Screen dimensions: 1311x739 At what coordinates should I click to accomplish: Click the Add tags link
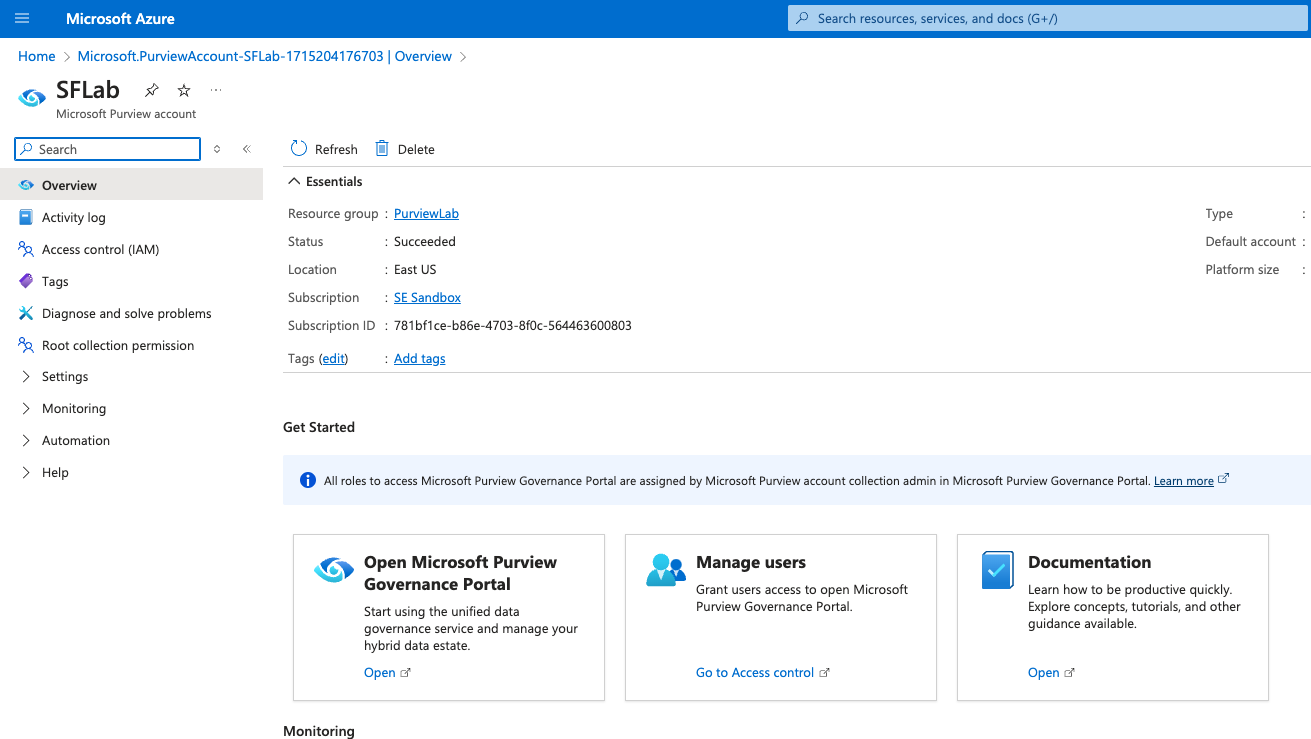coord(419,358)
